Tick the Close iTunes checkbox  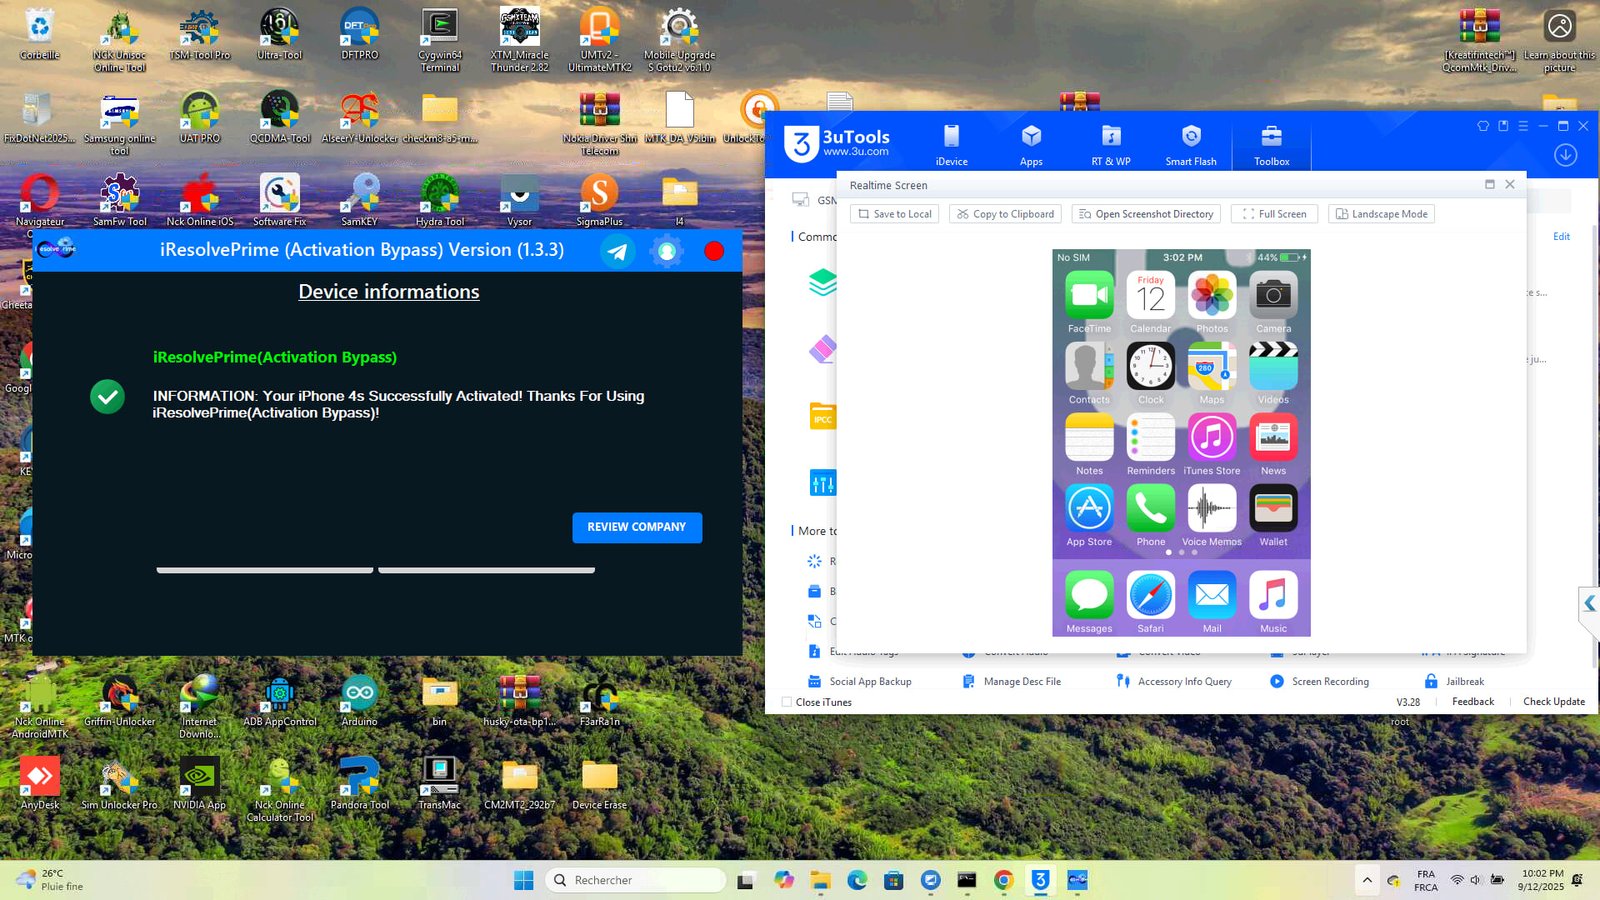coord(787,702)
